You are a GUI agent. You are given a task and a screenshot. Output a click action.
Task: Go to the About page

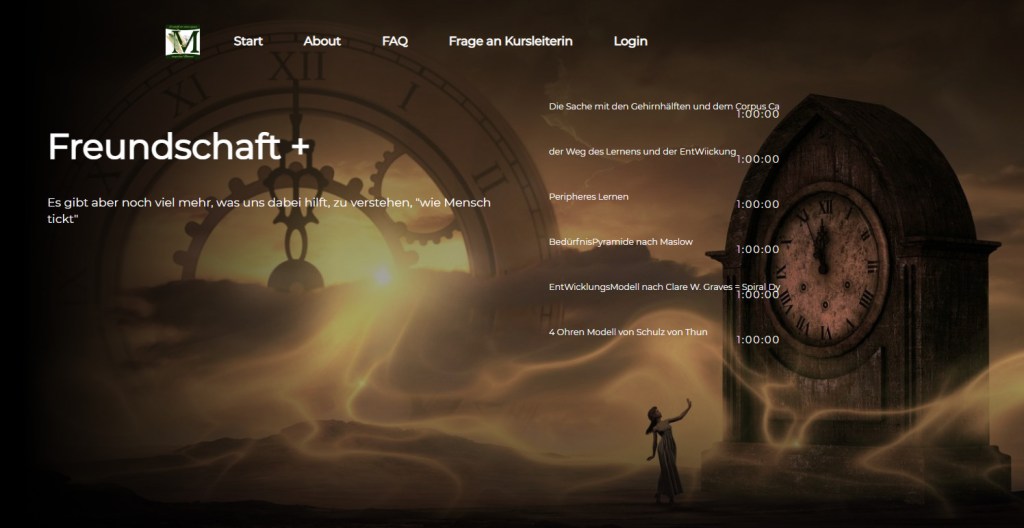(322, 41)
